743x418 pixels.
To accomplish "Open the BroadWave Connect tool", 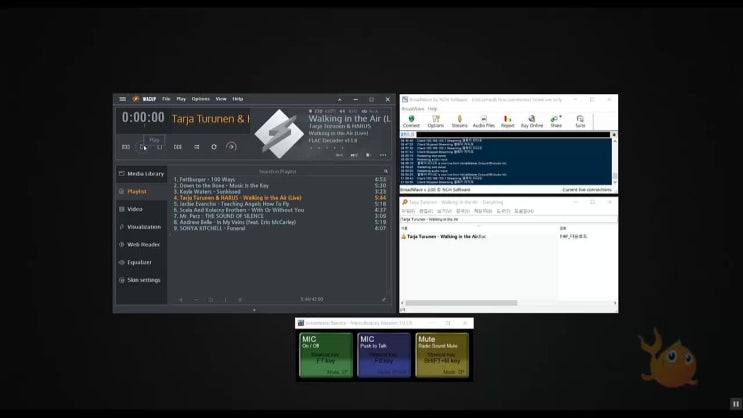I will (x=411, y=121).
